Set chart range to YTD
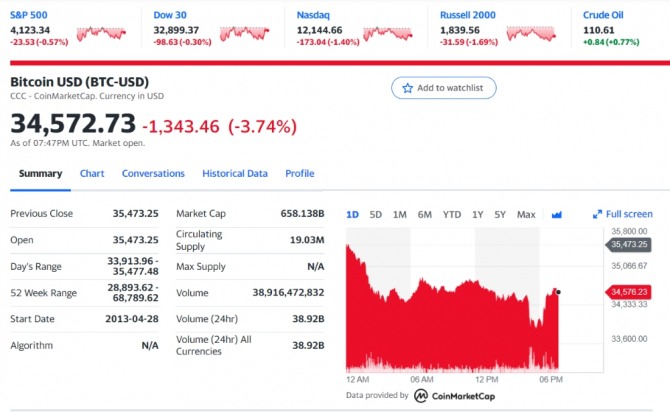 [452, 214]
